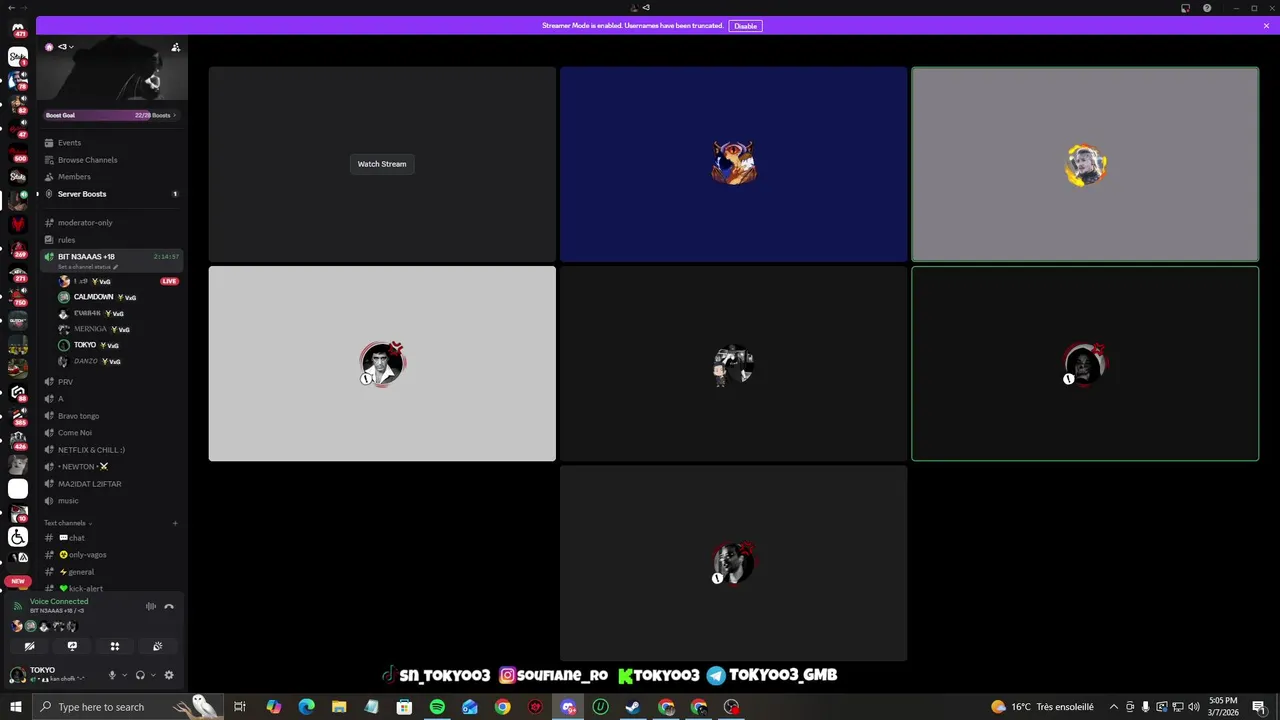Join Bravo tongo voice channel

[111, 416]
